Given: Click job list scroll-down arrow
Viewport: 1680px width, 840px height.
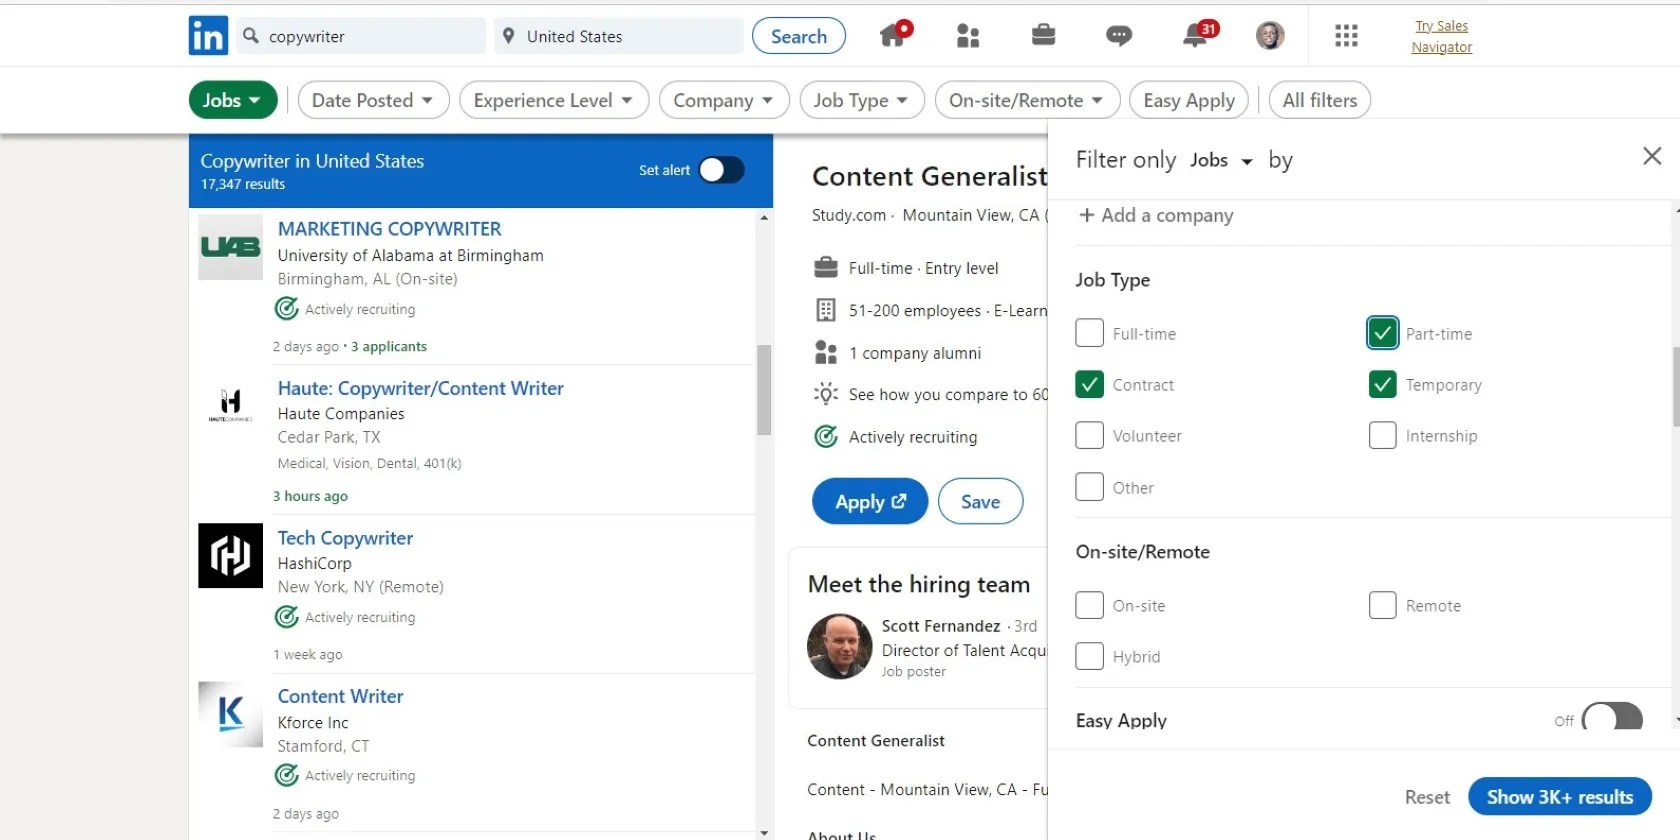Looking at the screenshot, I should (x=764, y=832).
